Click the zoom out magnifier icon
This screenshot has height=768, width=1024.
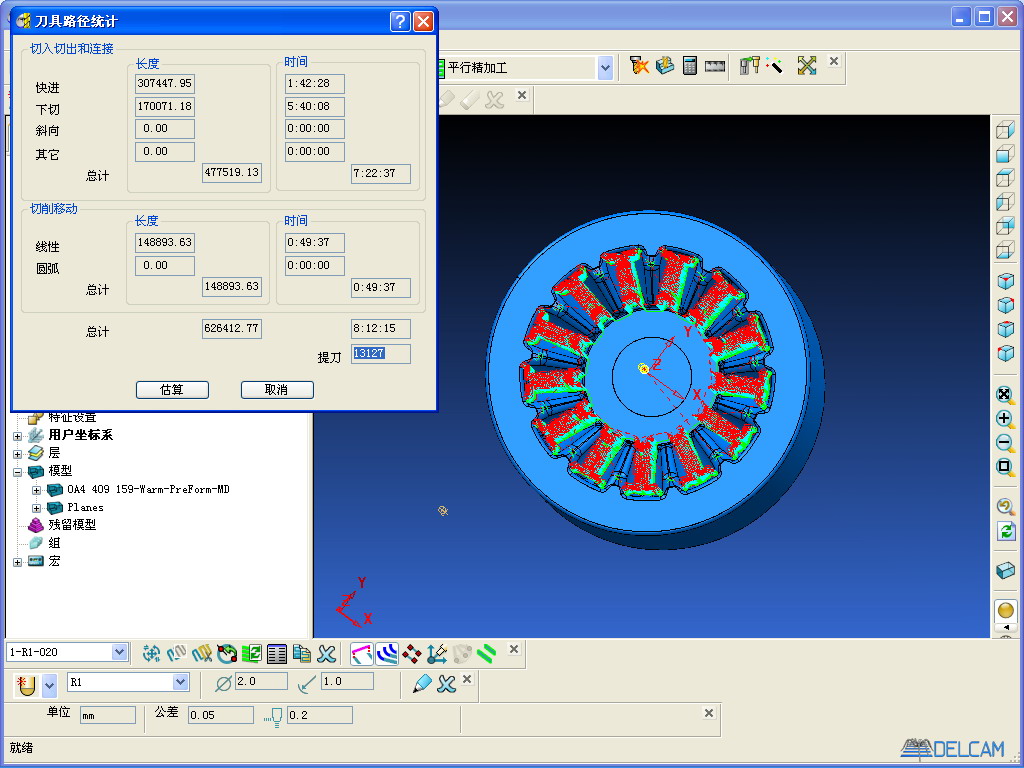pos(1004,443)
